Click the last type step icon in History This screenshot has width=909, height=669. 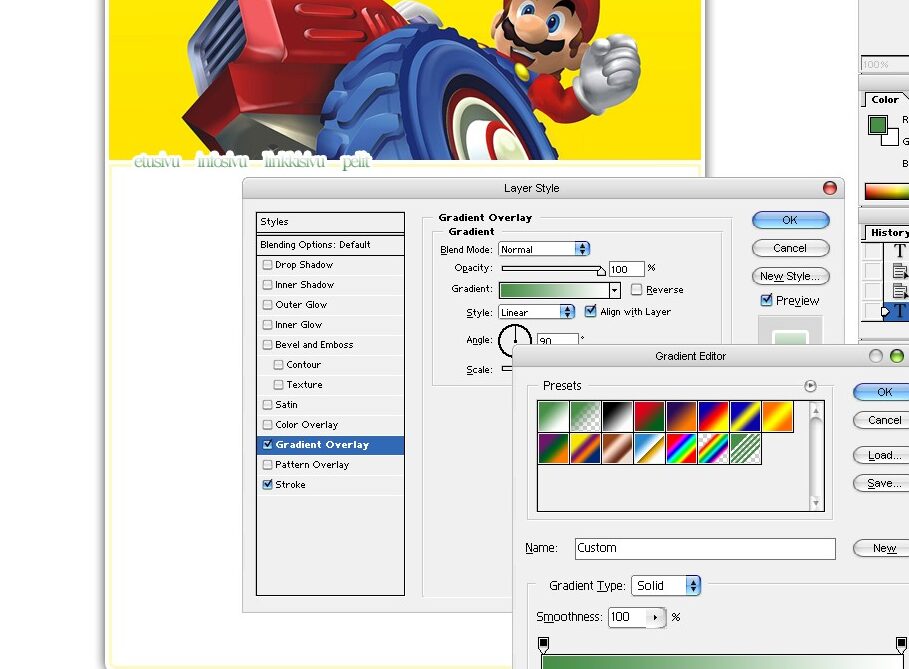[899, 311]
